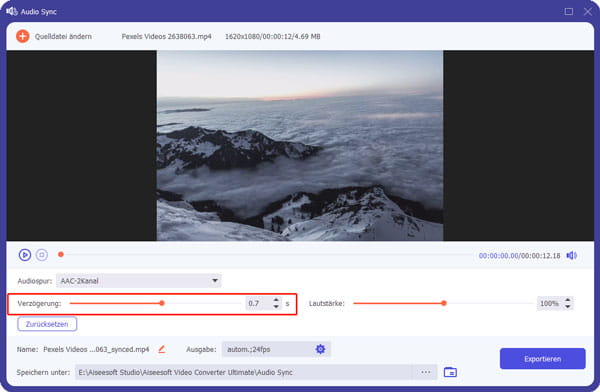The width and height of the screenshot is (600, 392).
Task: Browse the save location with the three-dots button
Action: click(426, 372)
